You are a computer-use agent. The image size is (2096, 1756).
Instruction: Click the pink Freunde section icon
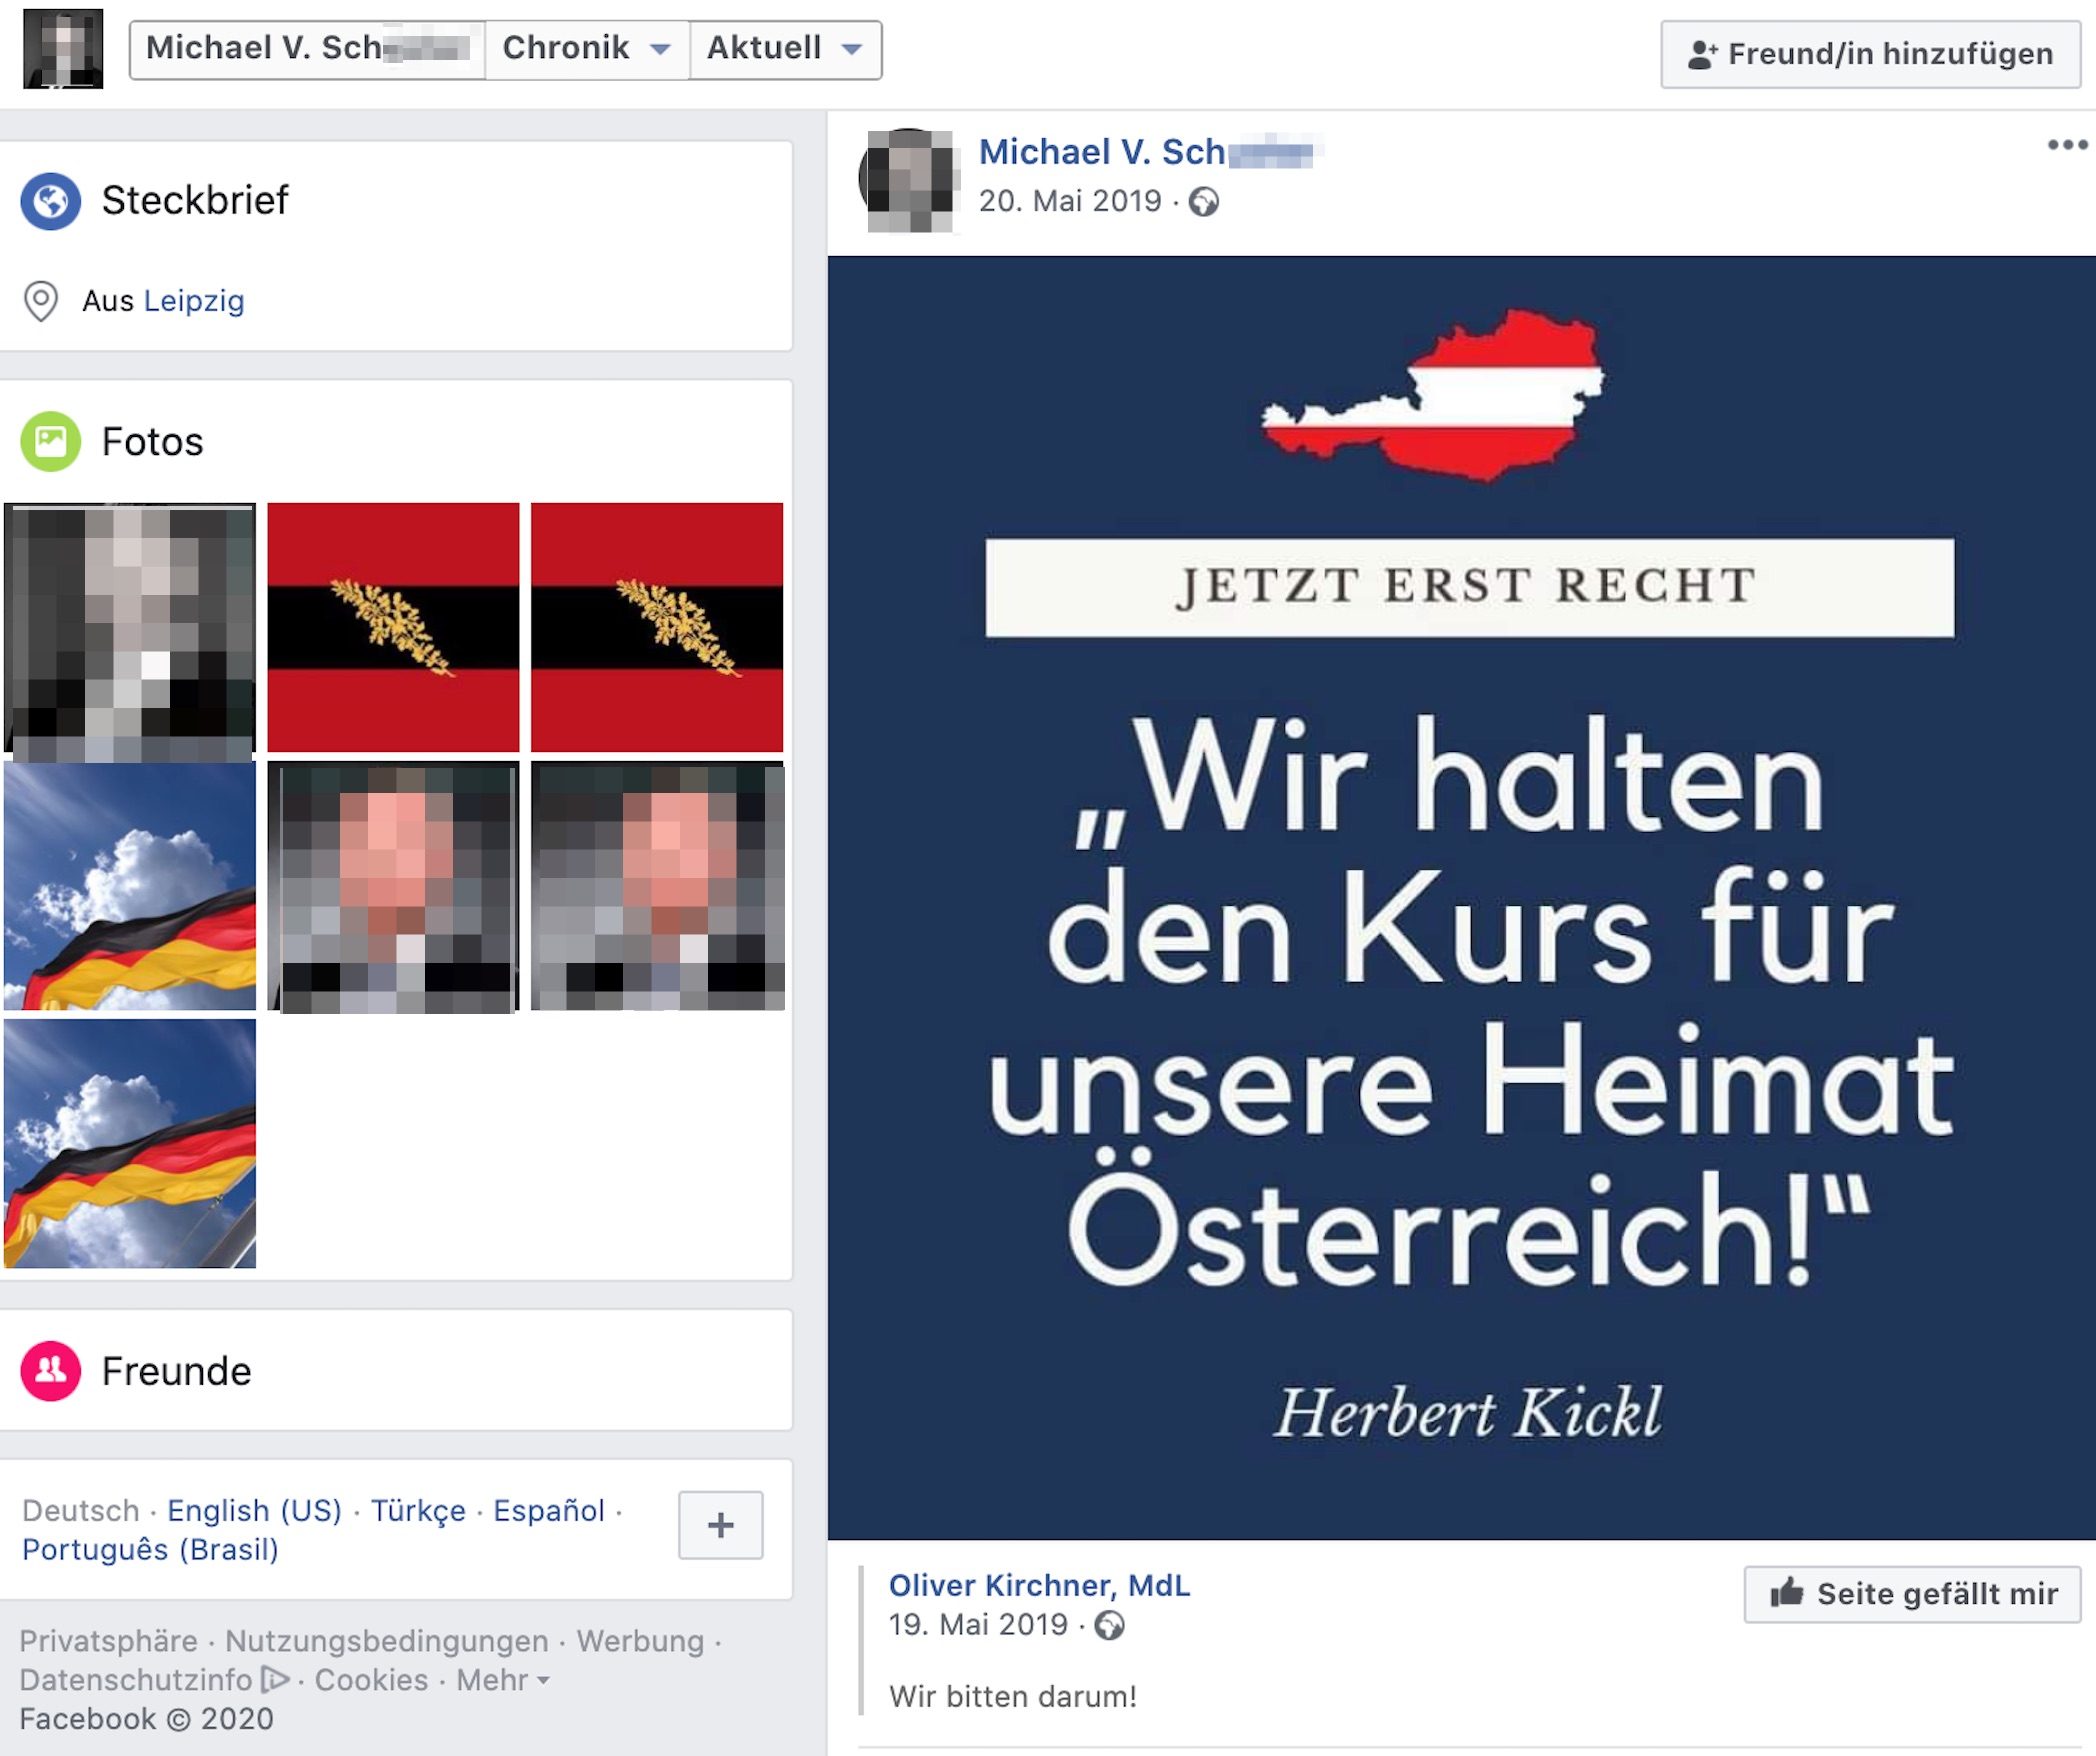pos(50,1370)
